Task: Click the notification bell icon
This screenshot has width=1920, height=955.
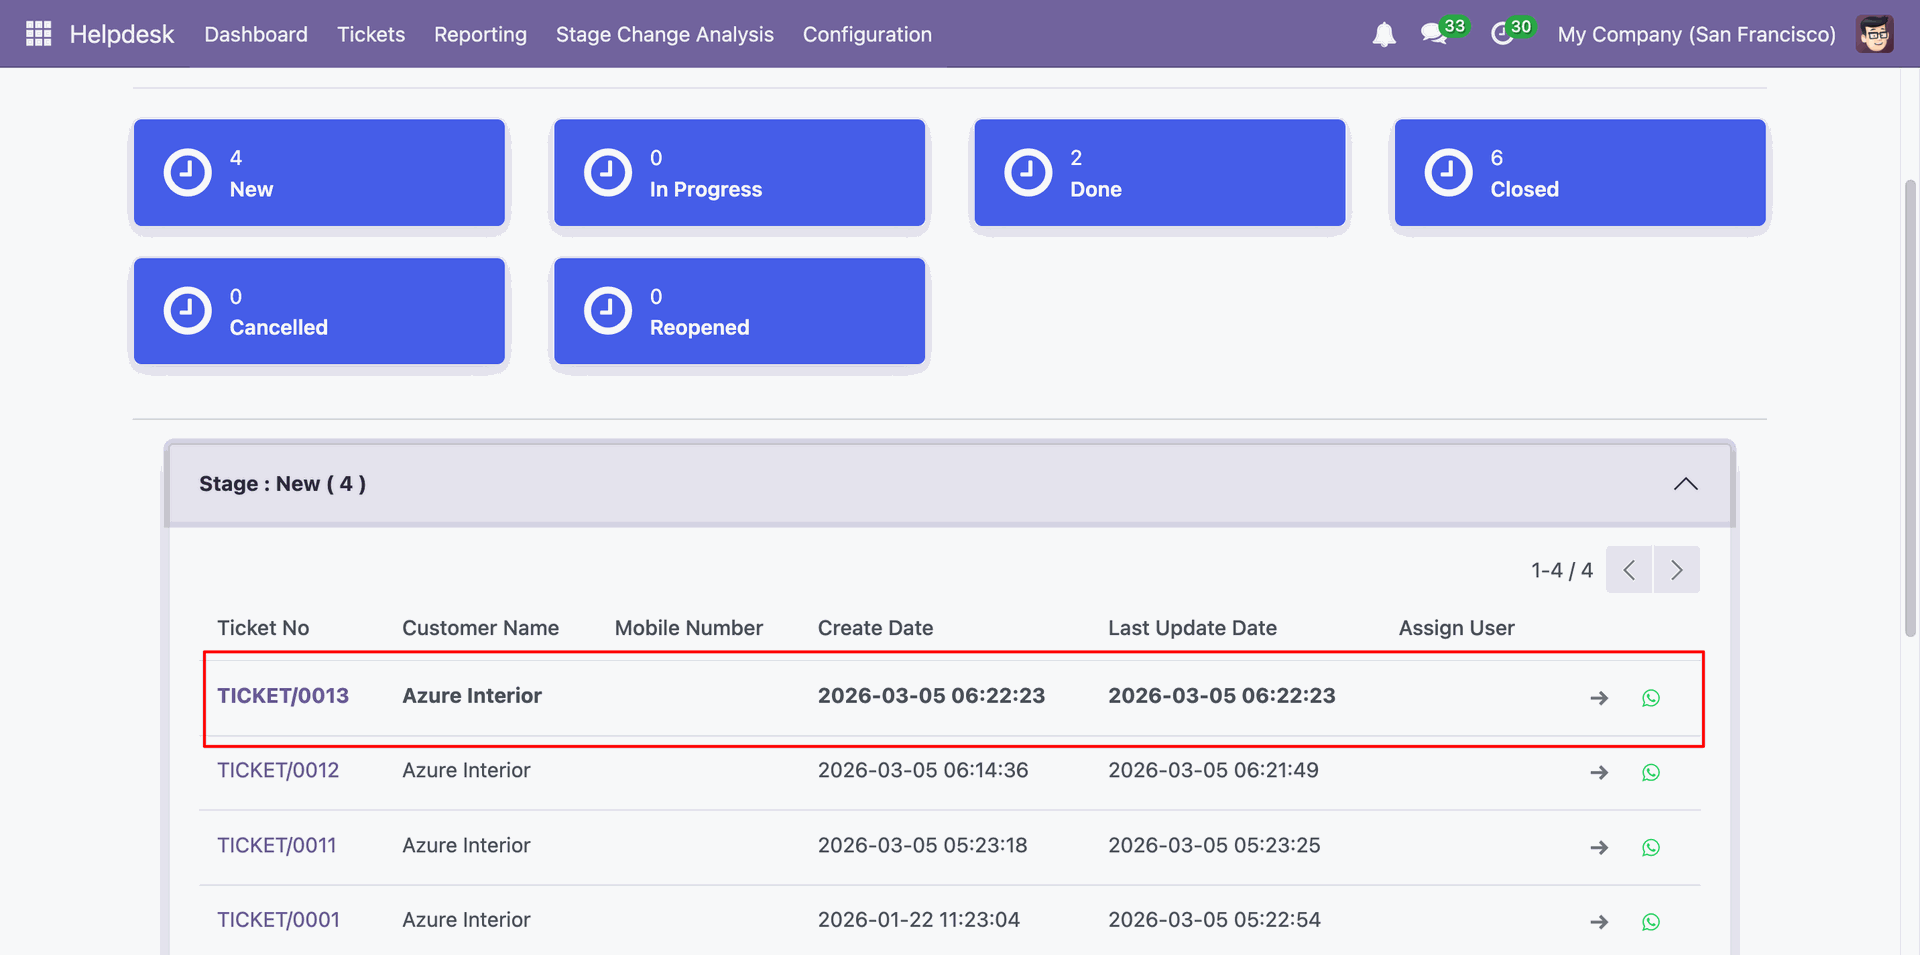Action: [1384, 35]
